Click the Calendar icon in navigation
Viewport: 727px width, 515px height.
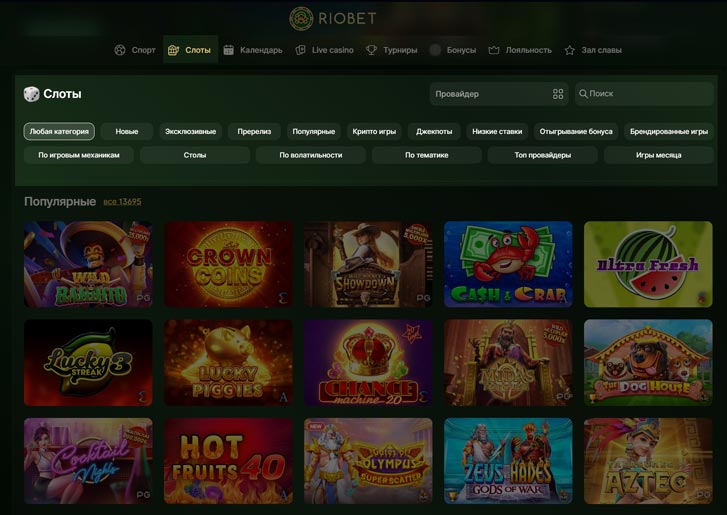pos(229,50)
